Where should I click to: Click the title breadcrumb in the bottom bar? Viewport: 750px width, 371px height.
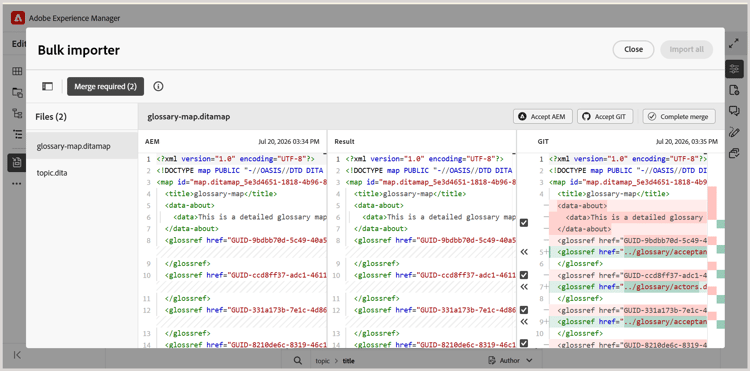click(x=349, y=361)
